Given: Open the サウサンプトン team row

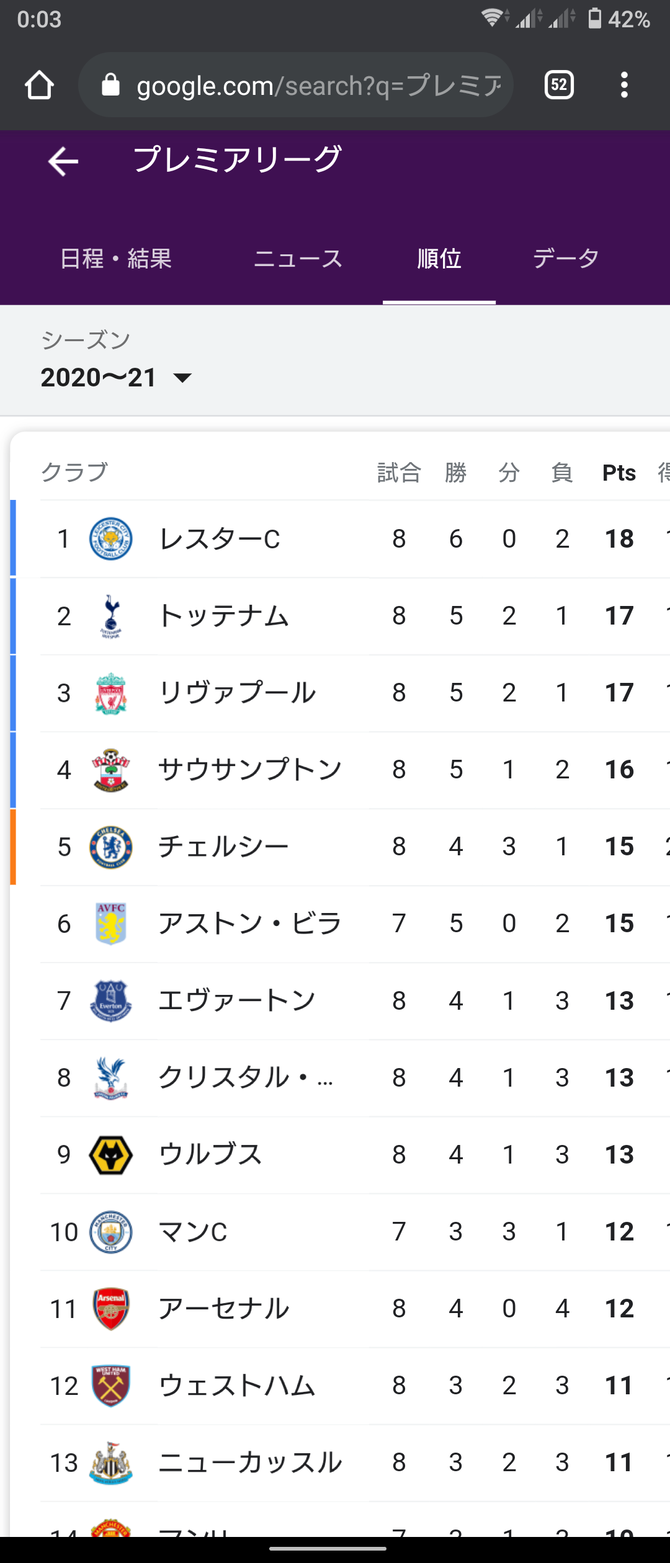Looking at the screenshot, I should click(x=250, y=770).
